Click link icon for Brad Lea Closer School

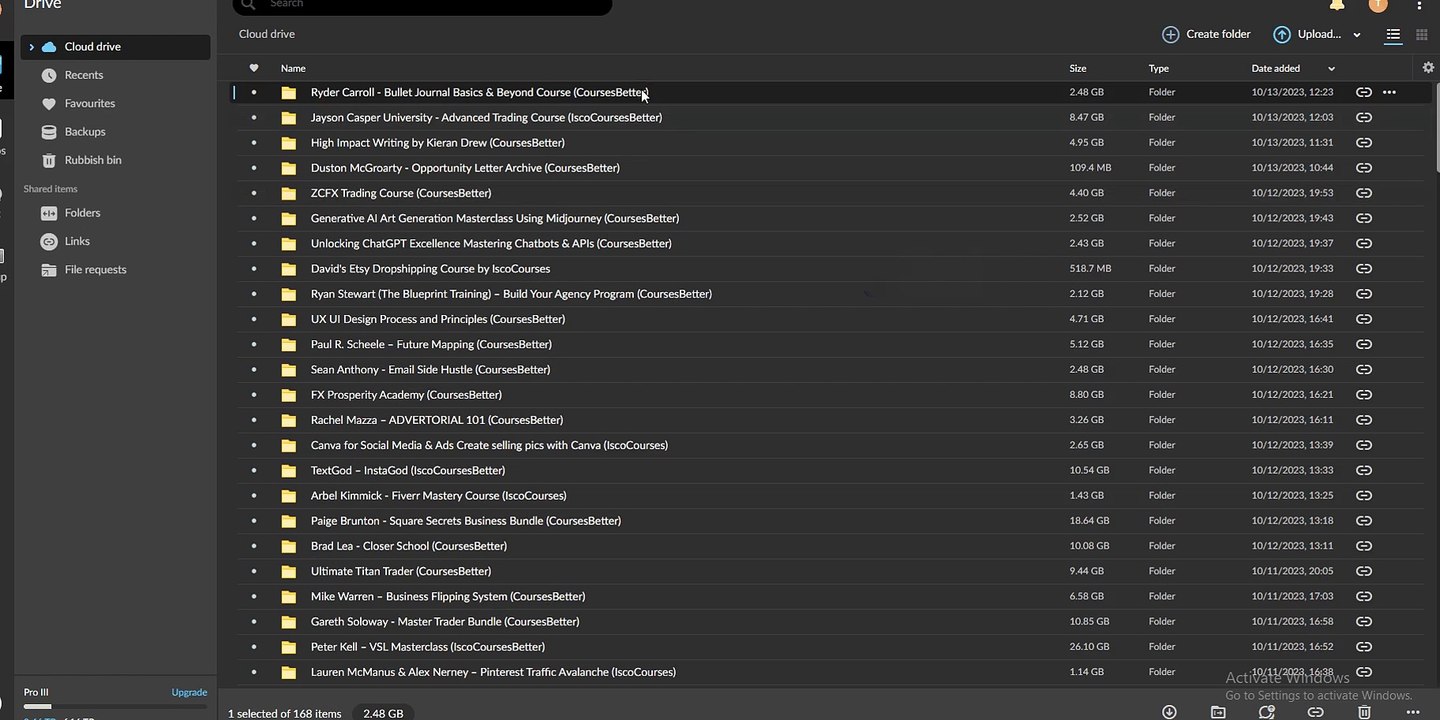tap(1363, 546)
